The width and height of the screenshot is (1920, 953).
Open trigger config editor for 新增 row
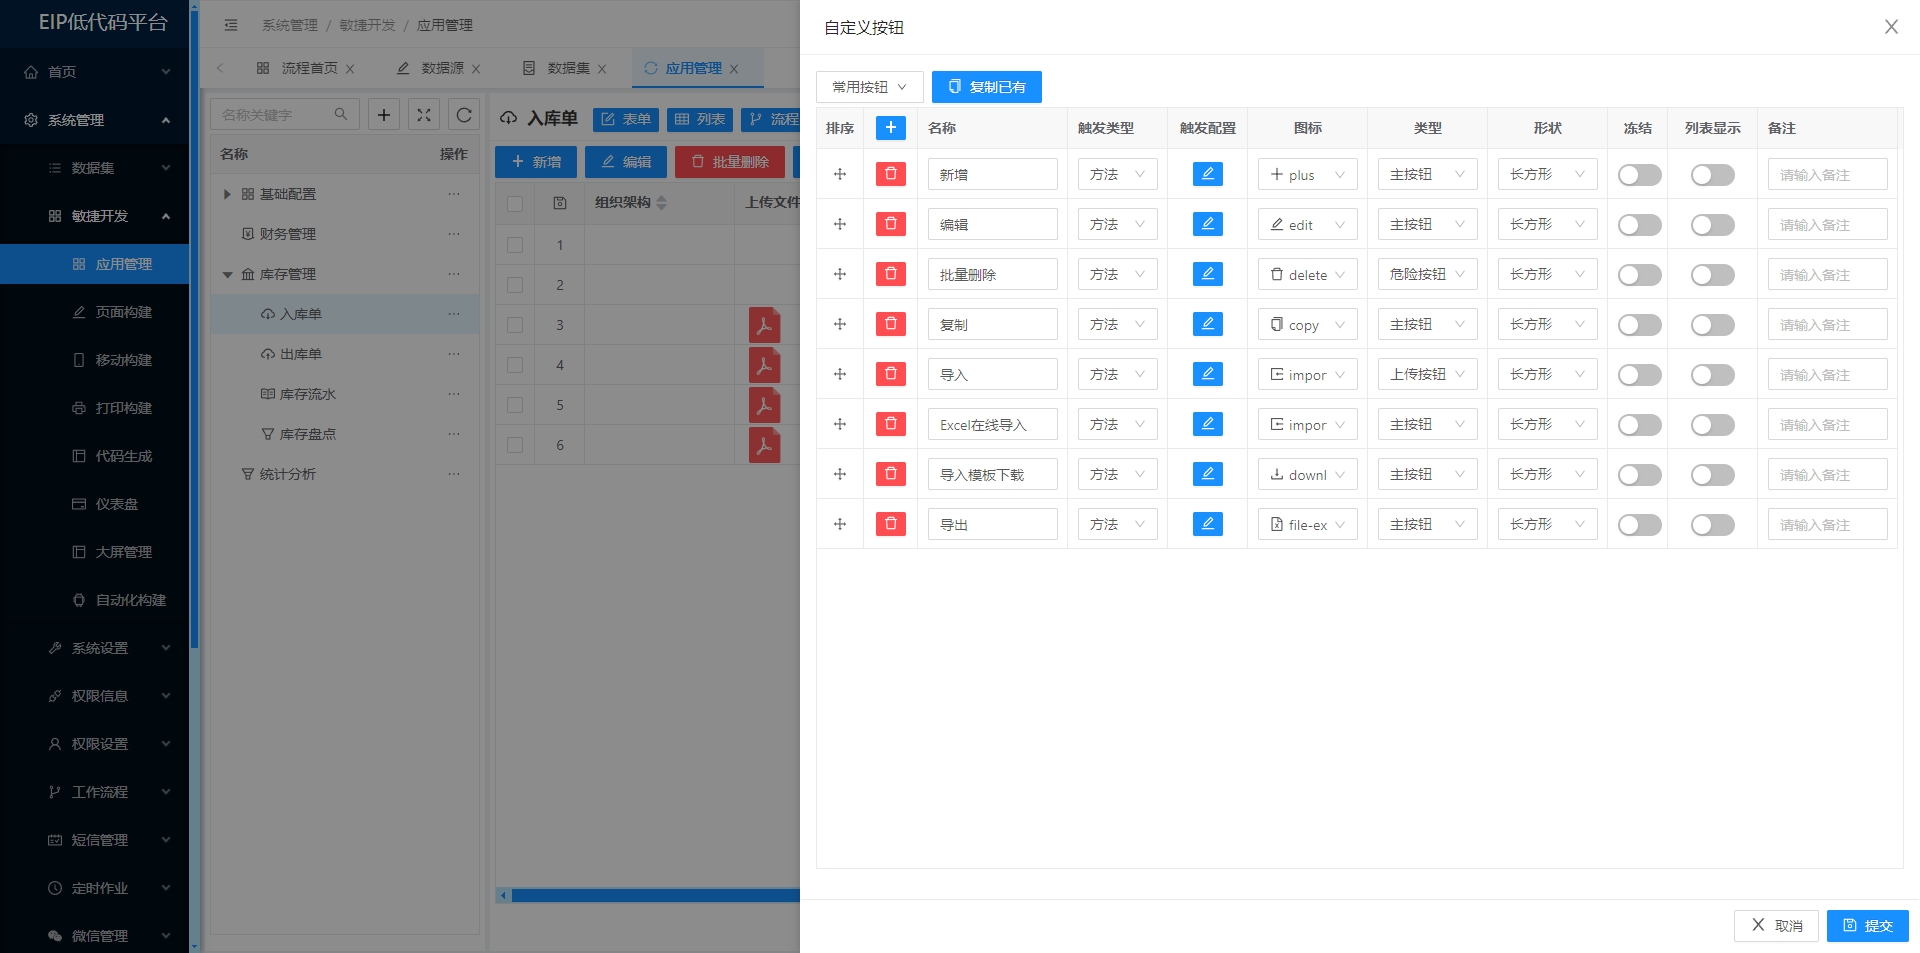point(1207,174)
